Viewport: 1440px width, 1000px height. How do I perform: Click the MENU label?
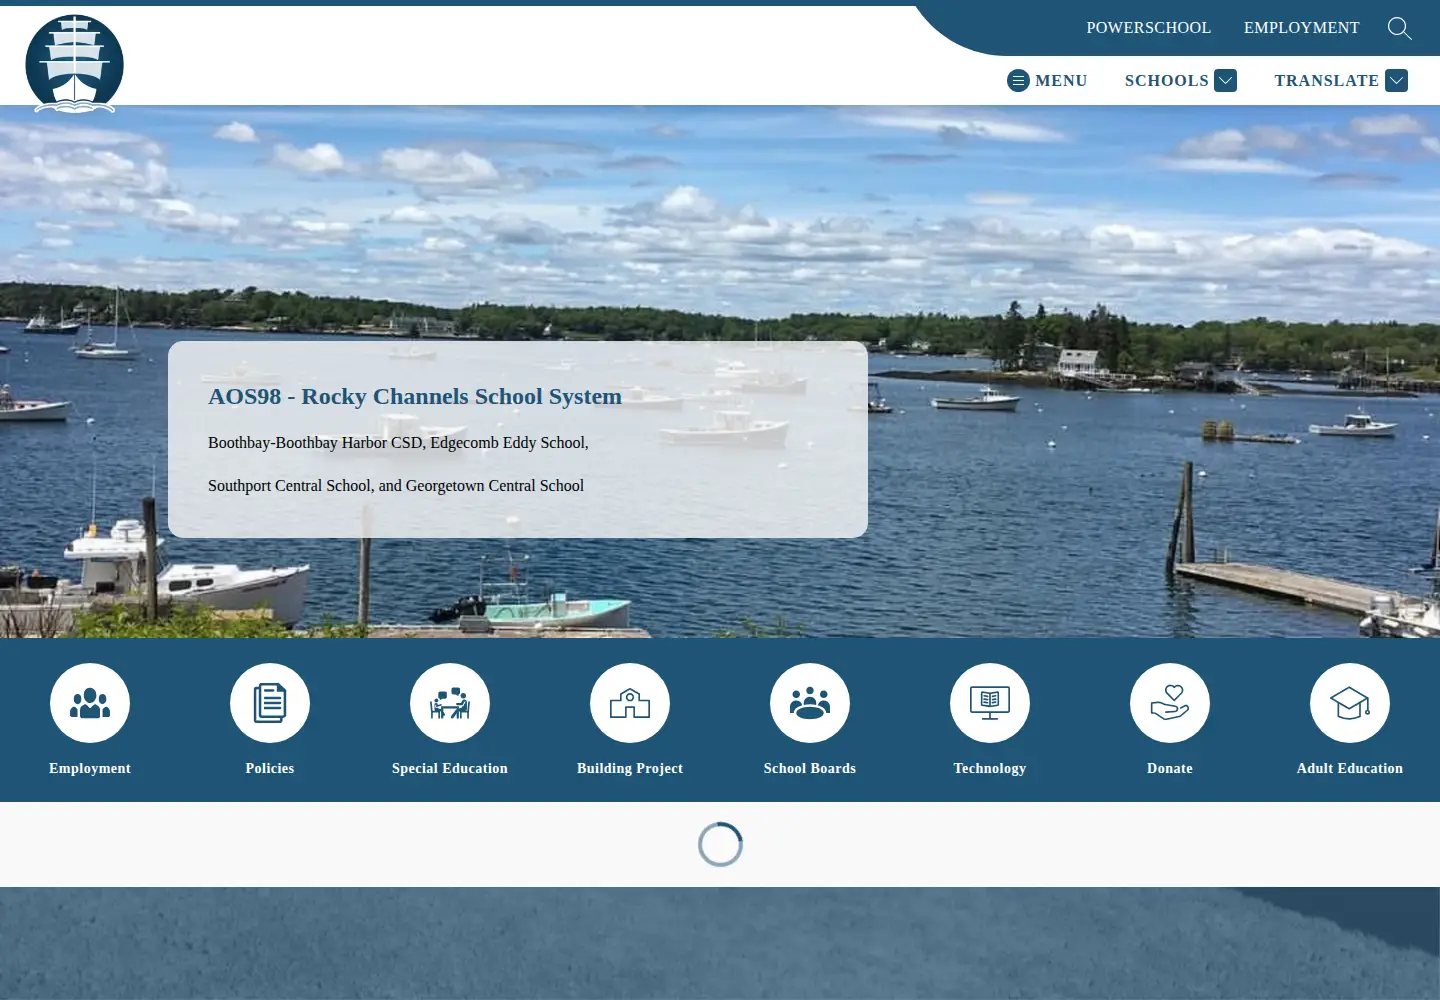click(x=1061, y=81)
